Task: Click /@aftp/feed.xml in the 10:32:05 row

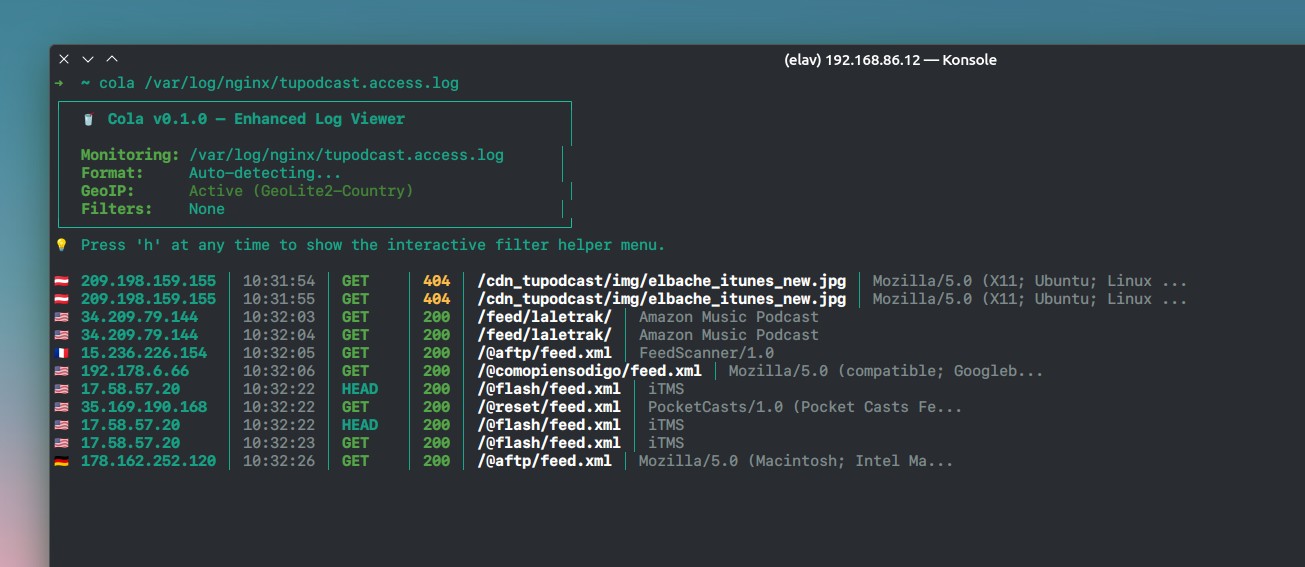Action: click(x=544, y=353)
